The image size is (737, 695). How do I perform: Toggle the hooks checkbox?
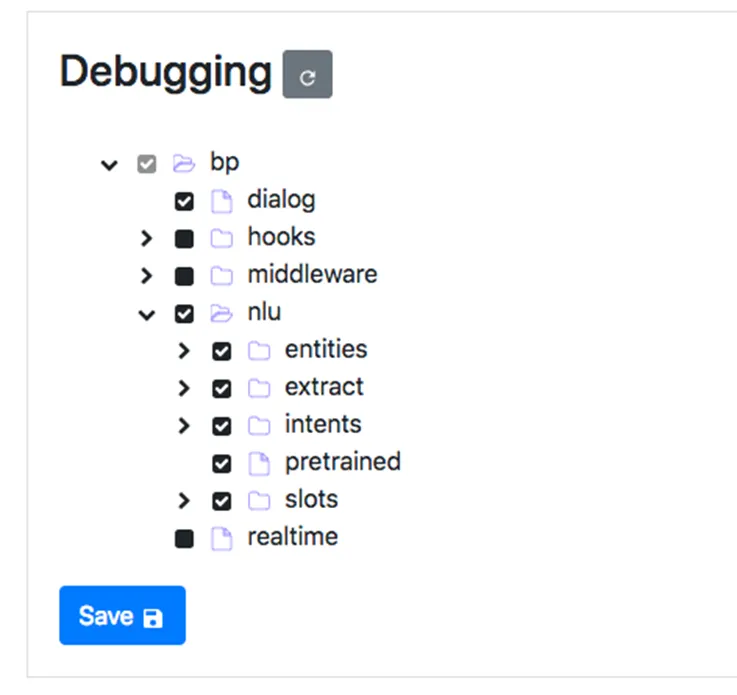[x=184, y=239]
